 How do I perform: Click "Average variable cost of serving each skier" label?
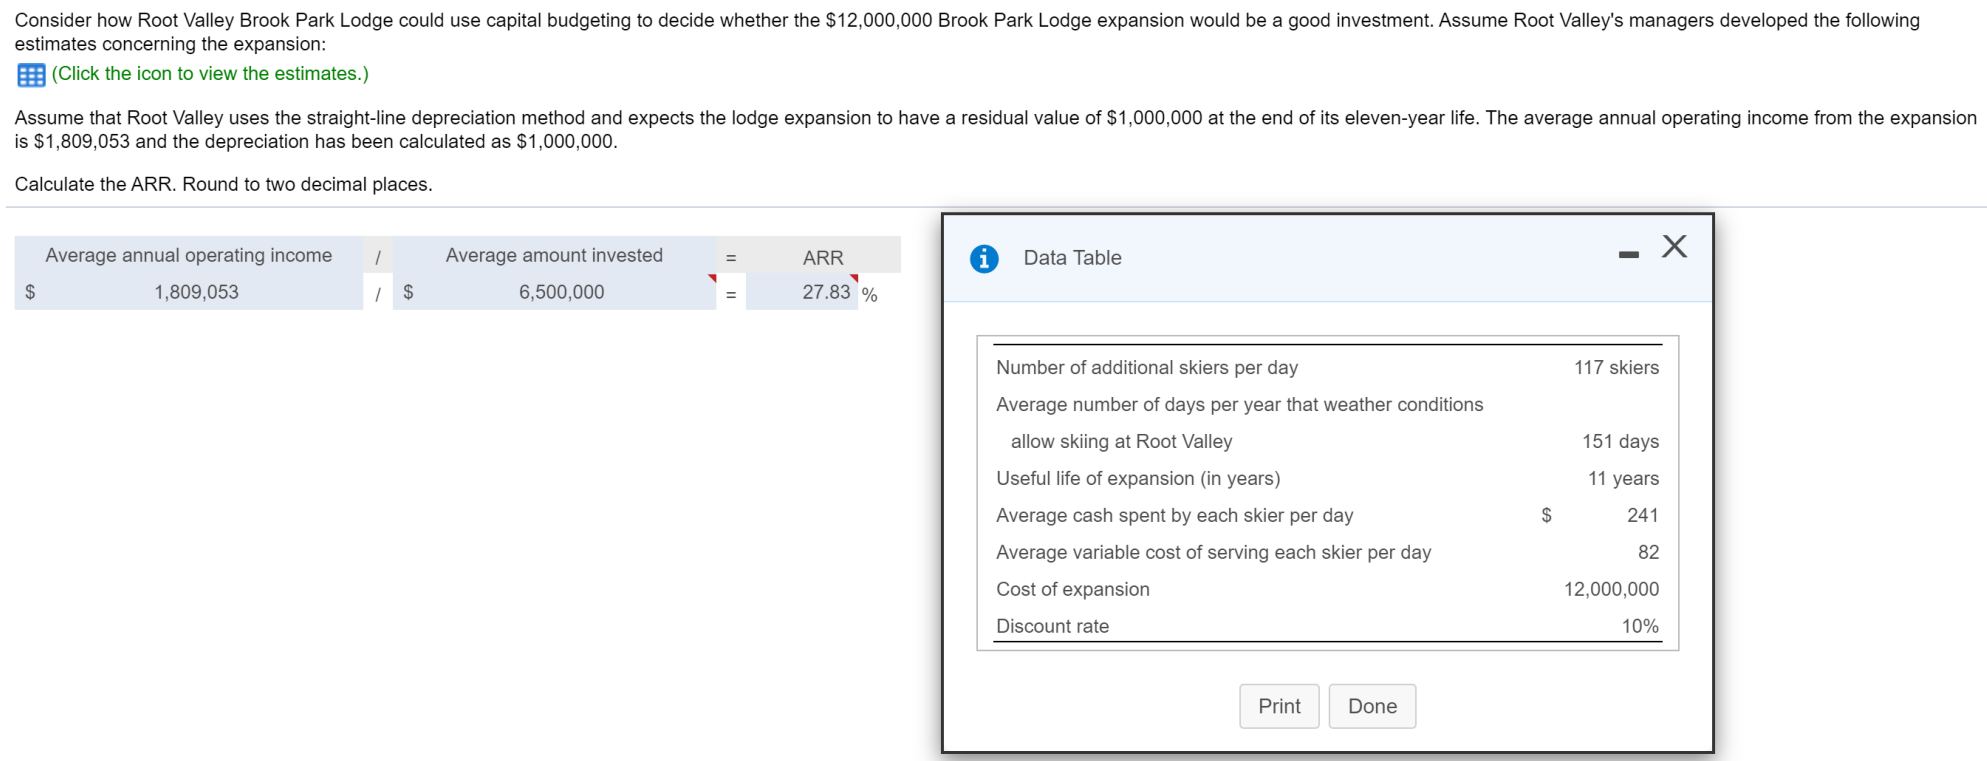click(1213, 553)
